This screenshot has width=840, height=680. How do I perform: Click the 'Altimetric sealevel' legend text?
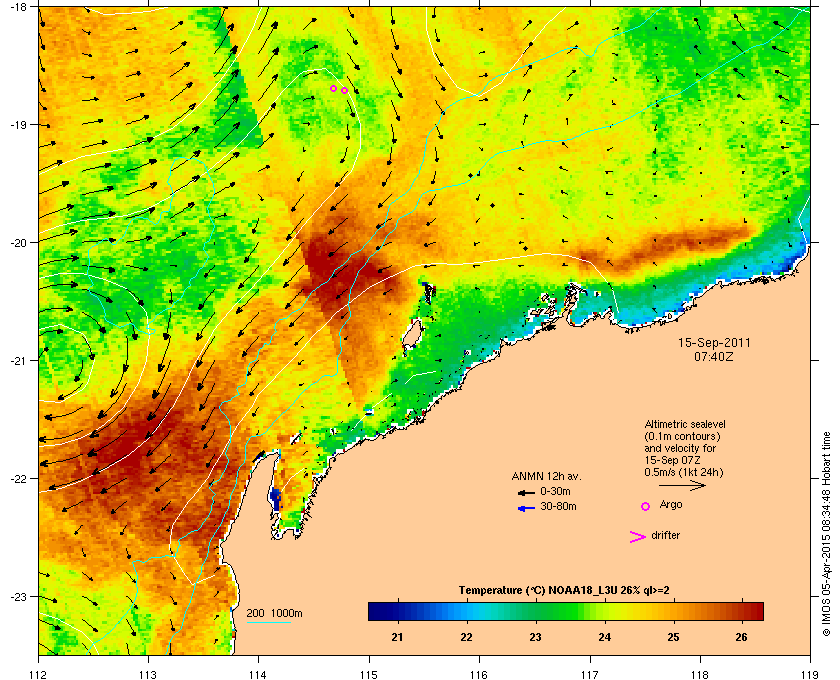pos(685,424)
